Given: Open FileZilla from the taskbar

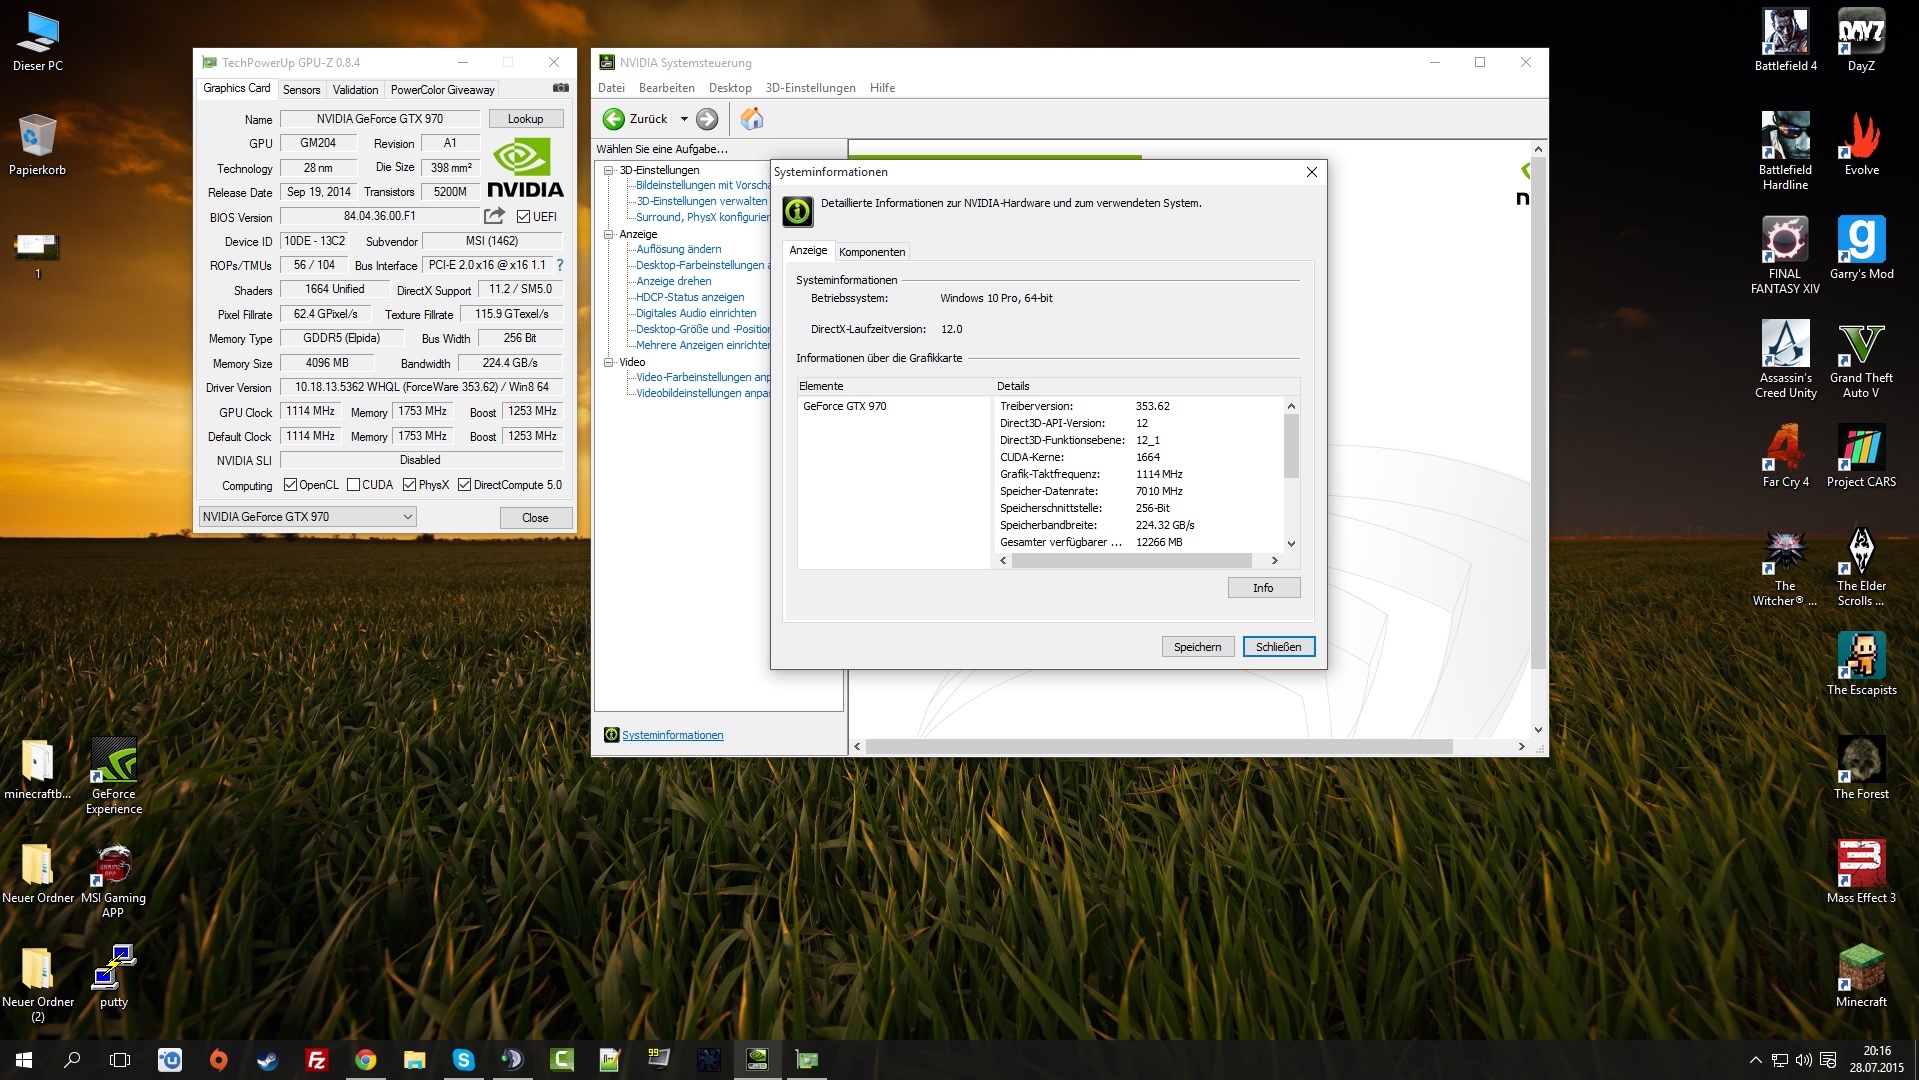Looking at the screenshot, I should pos(316,1060).
